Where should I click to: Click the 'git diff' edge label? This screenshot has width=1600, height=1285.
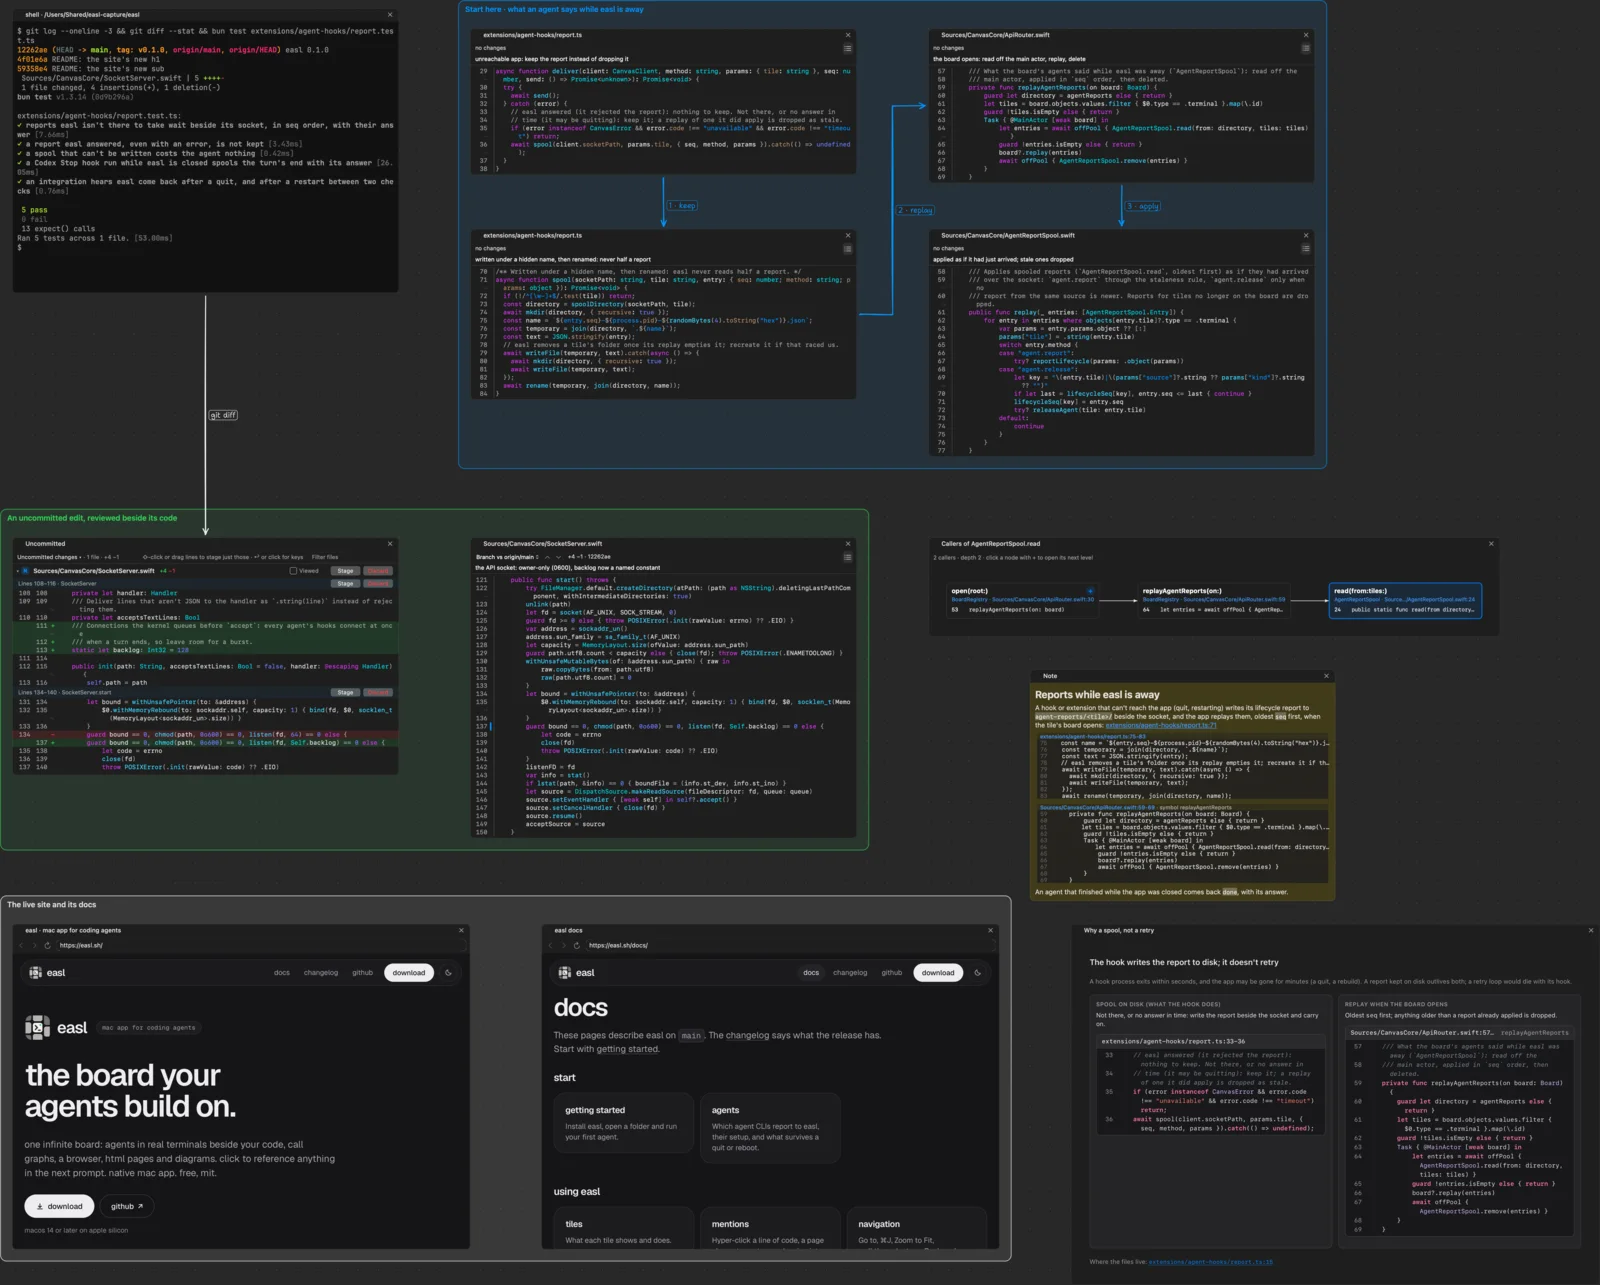[x=223, y=415]
